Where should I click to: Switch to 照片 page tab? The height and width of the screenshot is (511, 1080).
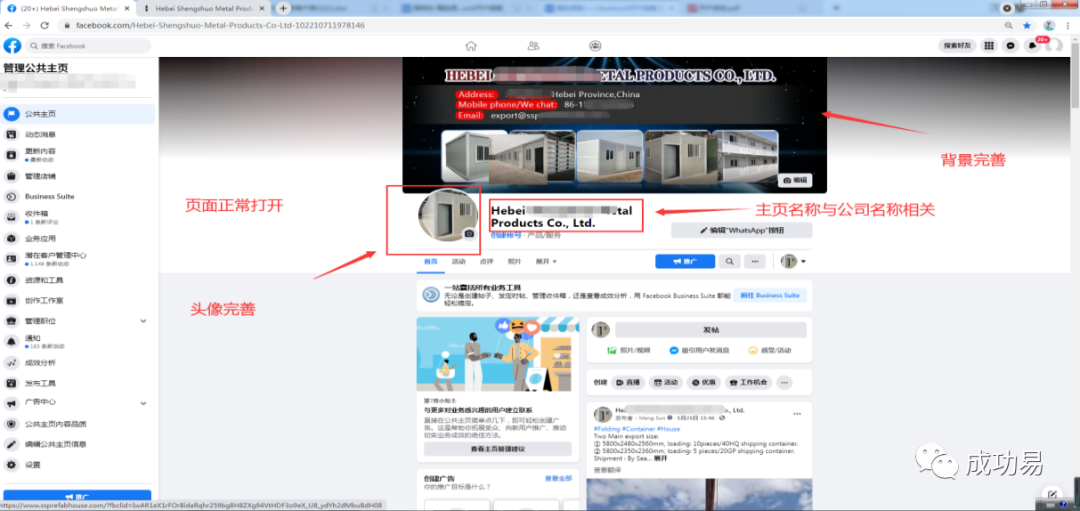pos(515,262)
